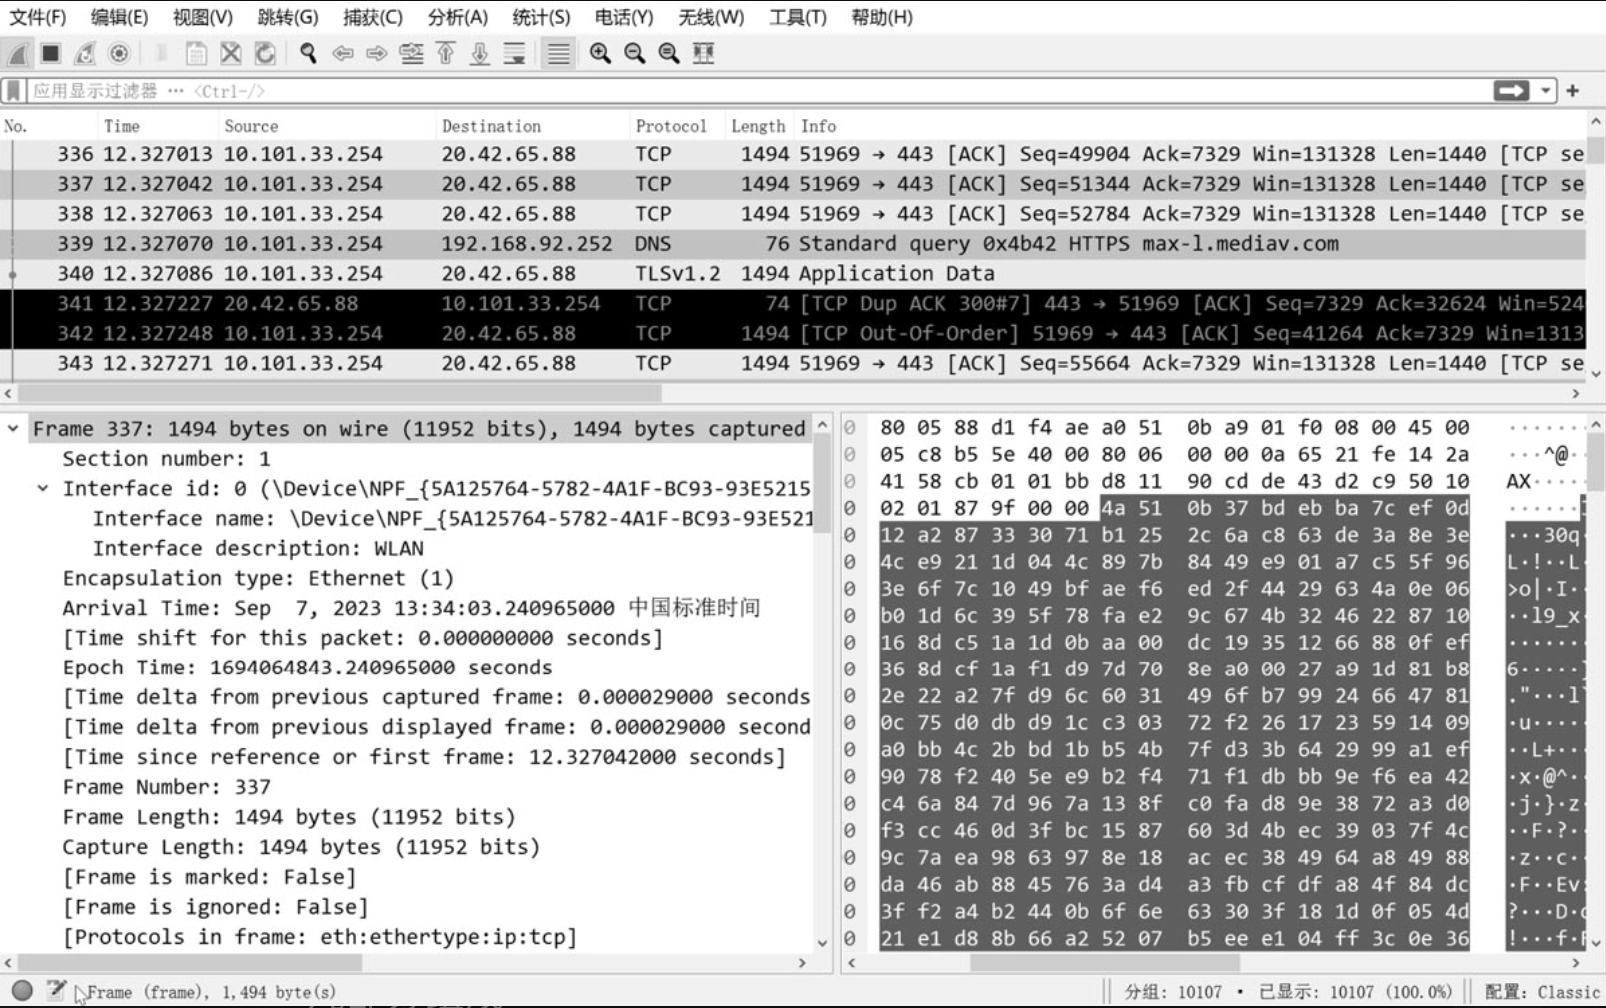1606x1008 pixels.
Task: Click the packet details scroll-down arrow
Action: click(822, 942)
